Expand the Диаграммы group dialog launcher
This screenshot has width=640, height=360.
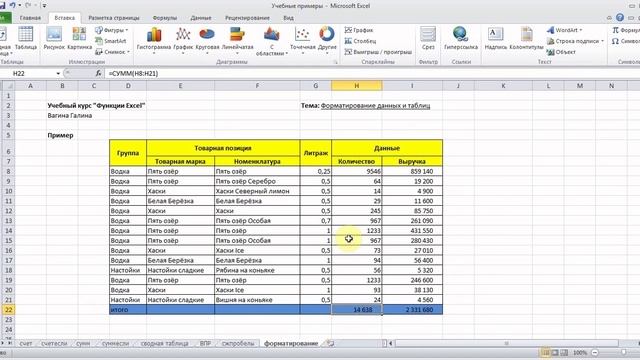336,62
